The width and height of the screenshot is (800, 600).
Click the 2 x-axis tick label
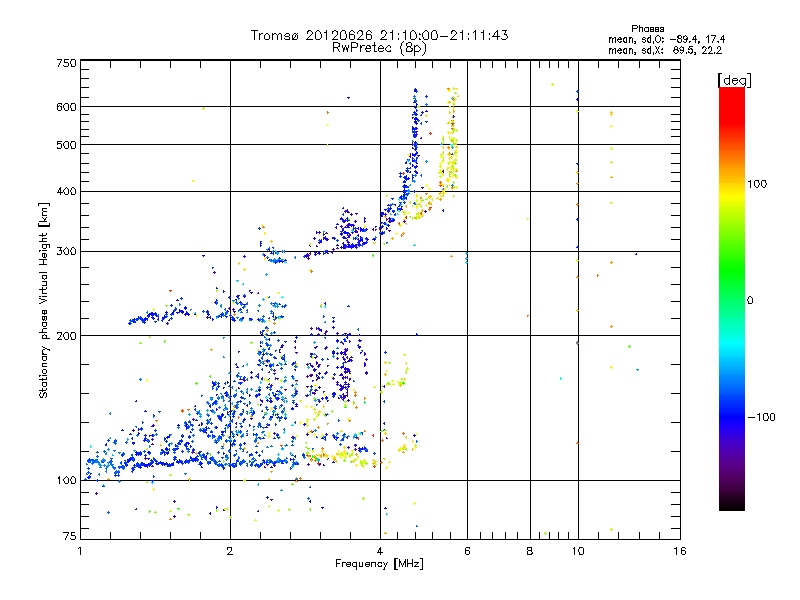230,551
